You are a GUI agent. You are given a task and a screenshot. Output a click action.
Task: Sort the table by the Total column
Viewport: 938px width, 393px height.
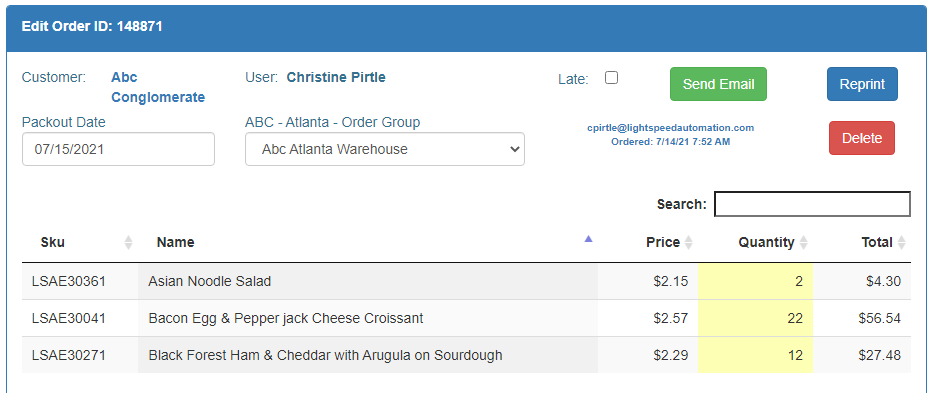(862, 242)
